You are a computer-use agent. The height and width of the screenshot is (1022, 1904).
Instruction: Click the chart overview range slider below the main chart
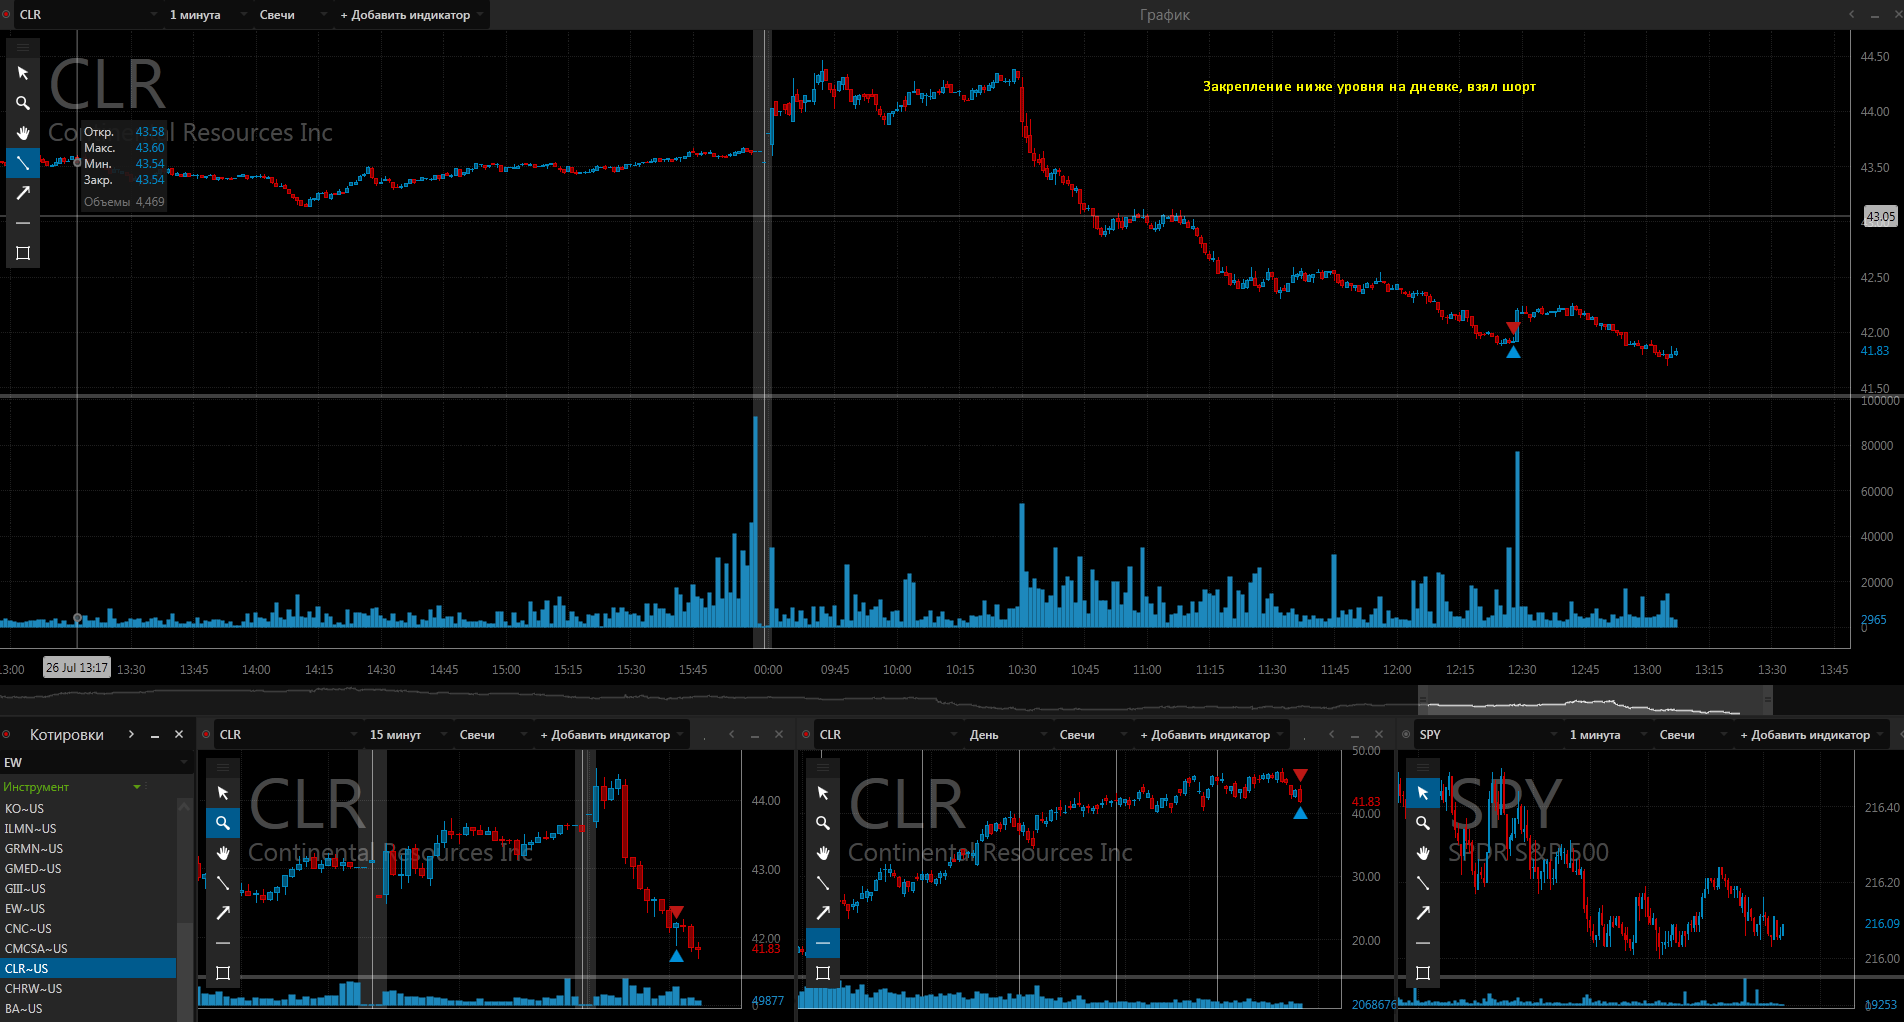[1594, 700]
